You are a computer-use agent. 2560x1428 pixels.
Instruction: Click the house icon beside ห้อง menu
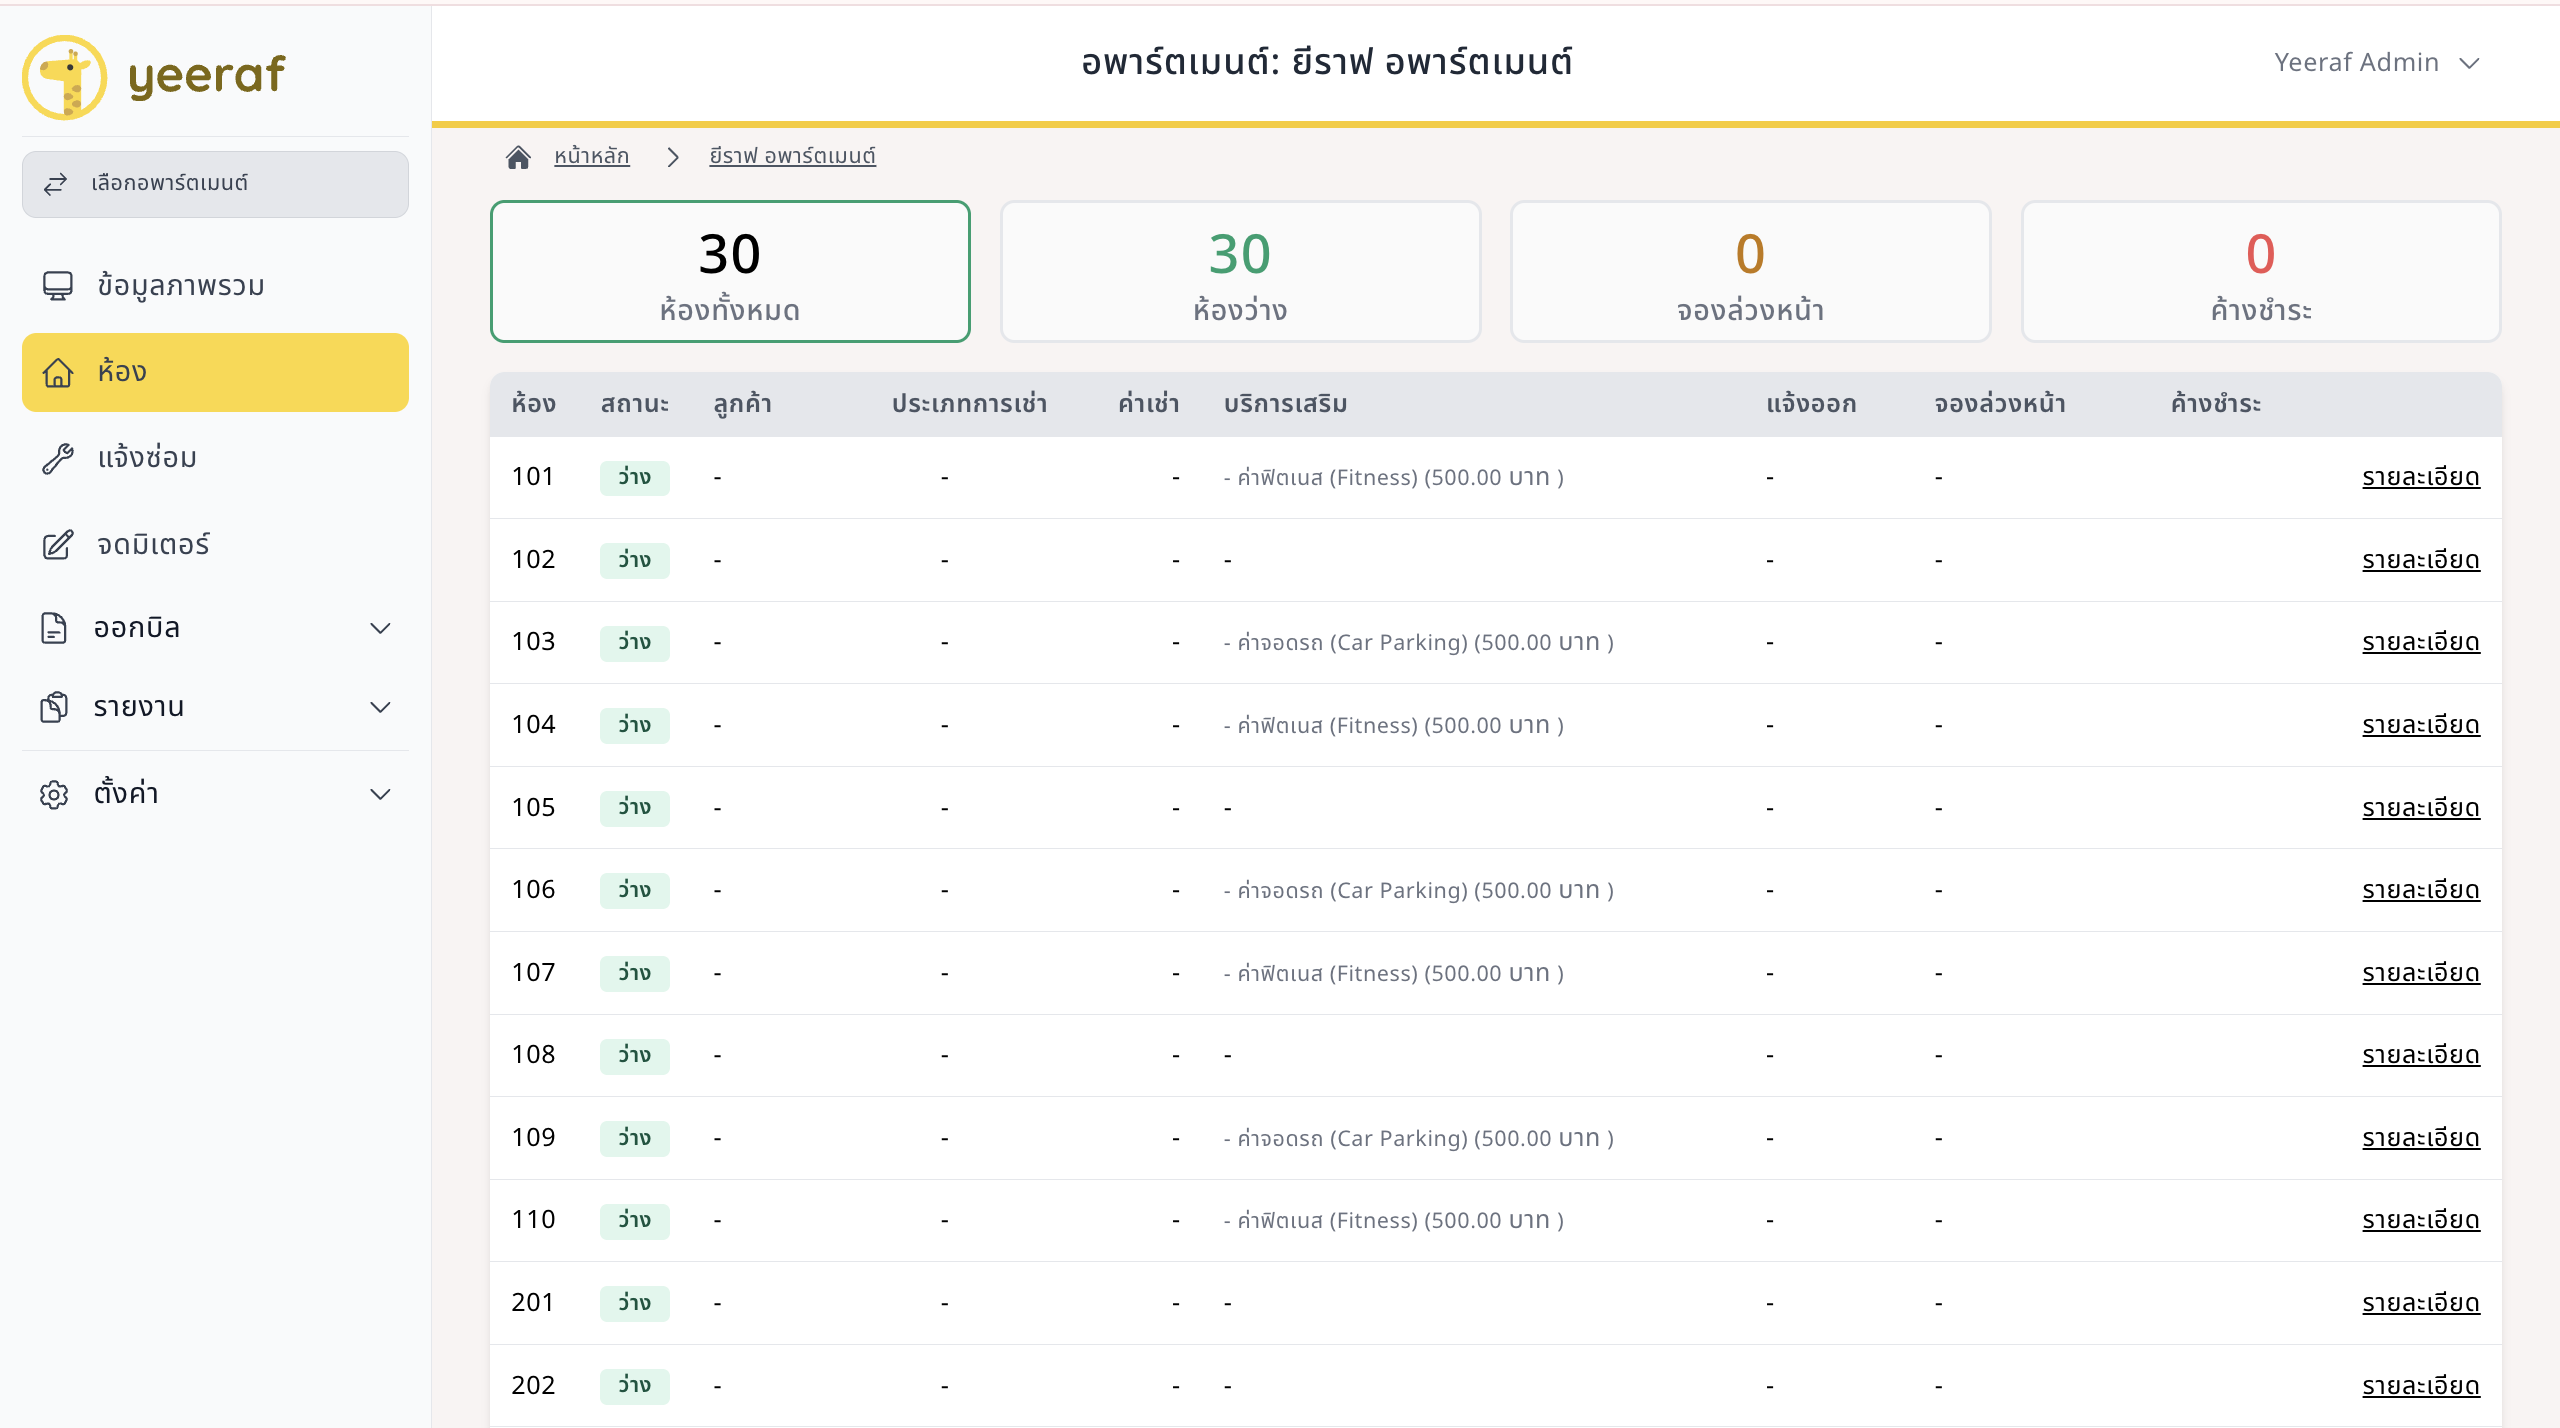coord(58,373)
